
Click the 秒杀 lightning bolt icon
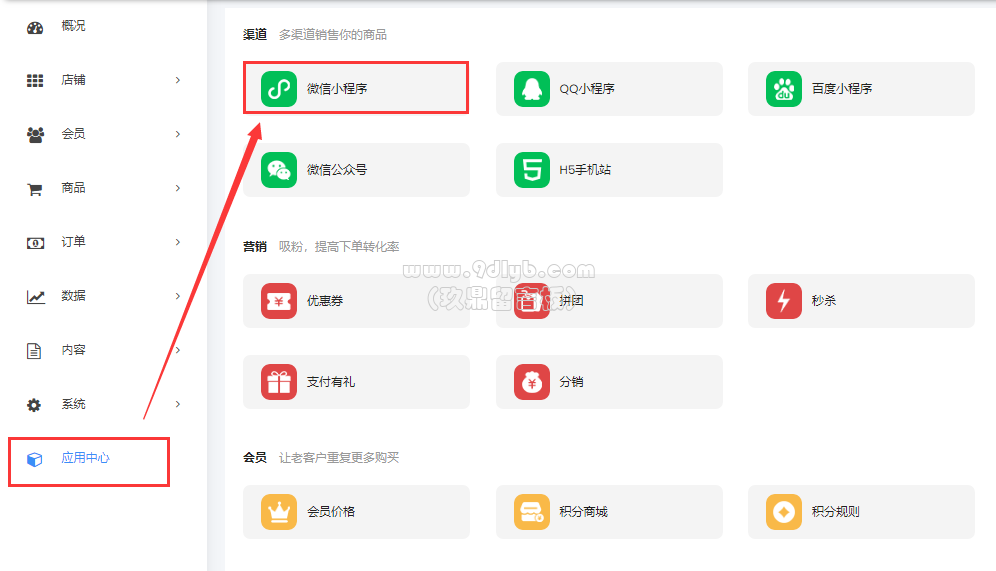(x=784, y=300)
